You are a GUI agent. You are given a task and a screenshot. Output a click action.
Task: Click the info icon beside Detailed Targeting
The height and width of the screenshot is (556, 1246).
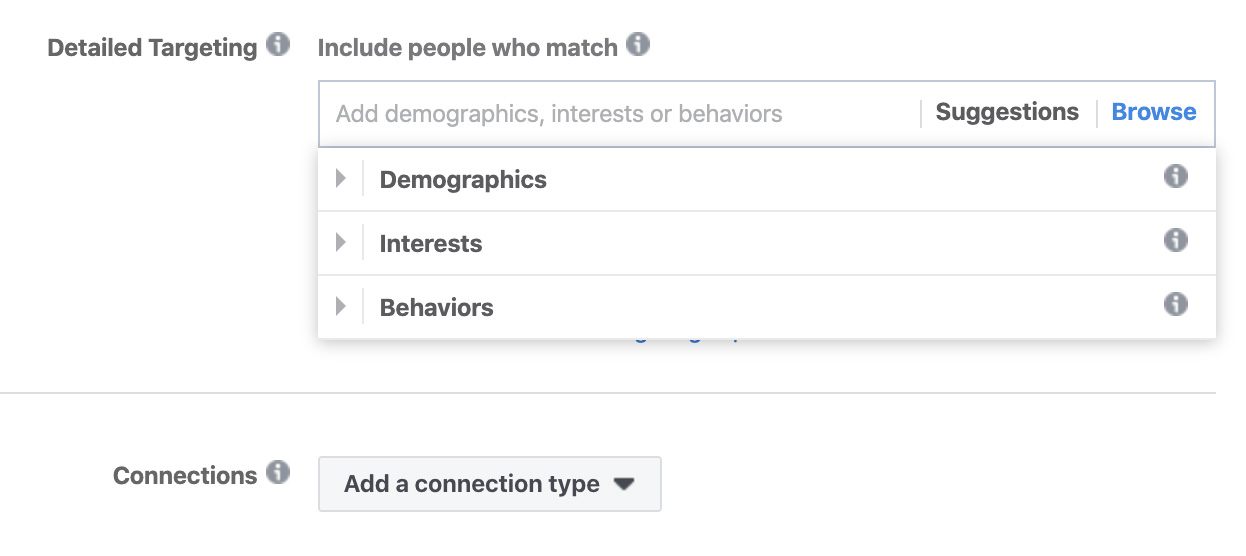point(278,45)
